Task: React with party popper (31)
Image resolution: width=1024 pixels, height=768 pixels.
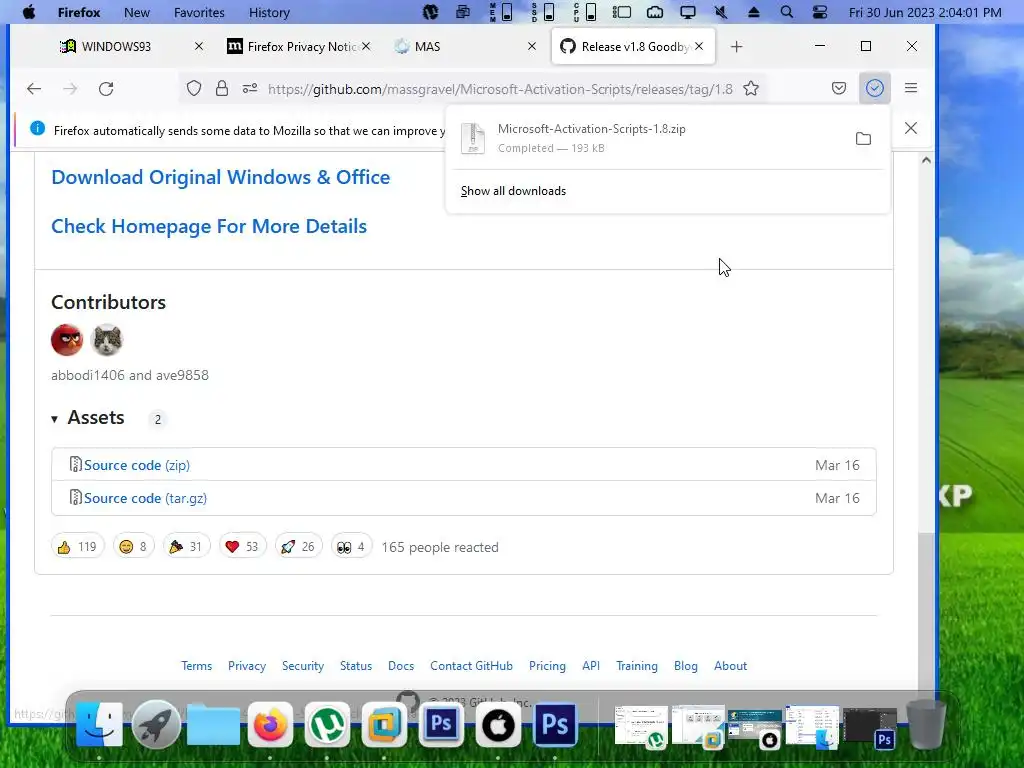Action: coord(186,547)
